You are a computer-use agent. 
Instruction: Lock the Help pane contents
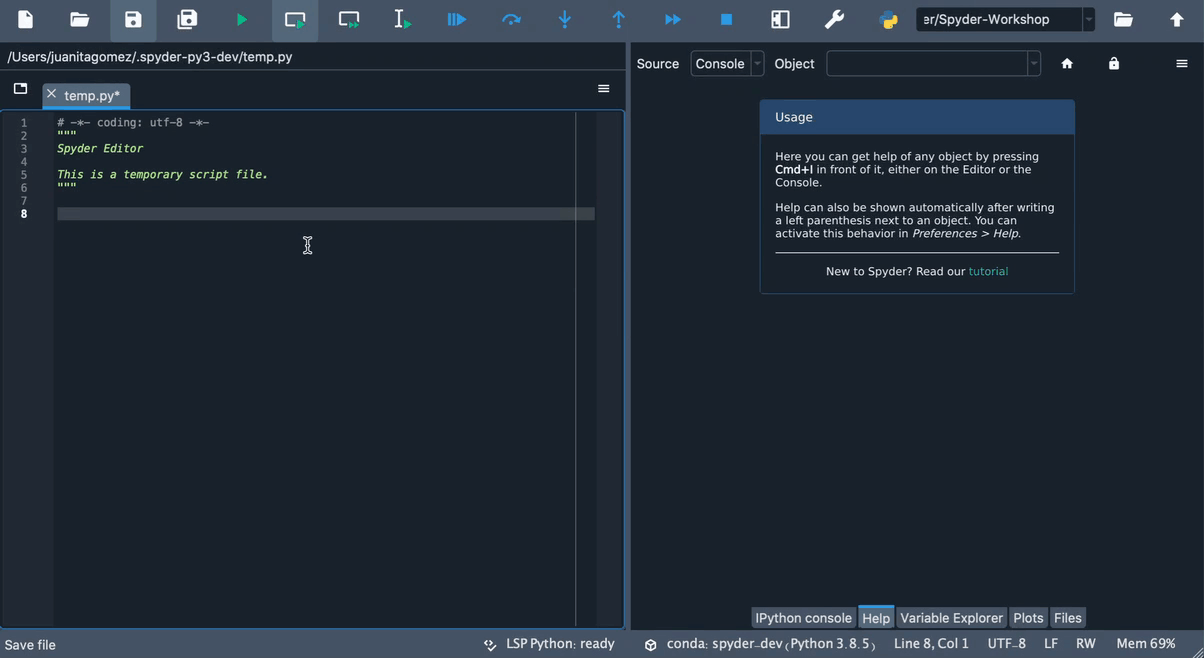(x=1113, y=63)
